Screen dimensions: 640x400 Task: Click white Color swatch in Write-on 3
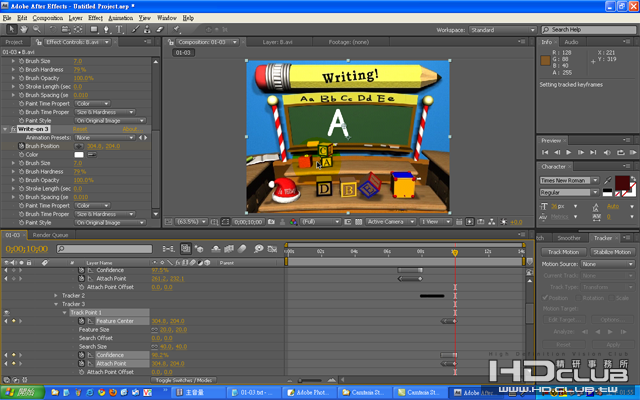click(79, 154)
